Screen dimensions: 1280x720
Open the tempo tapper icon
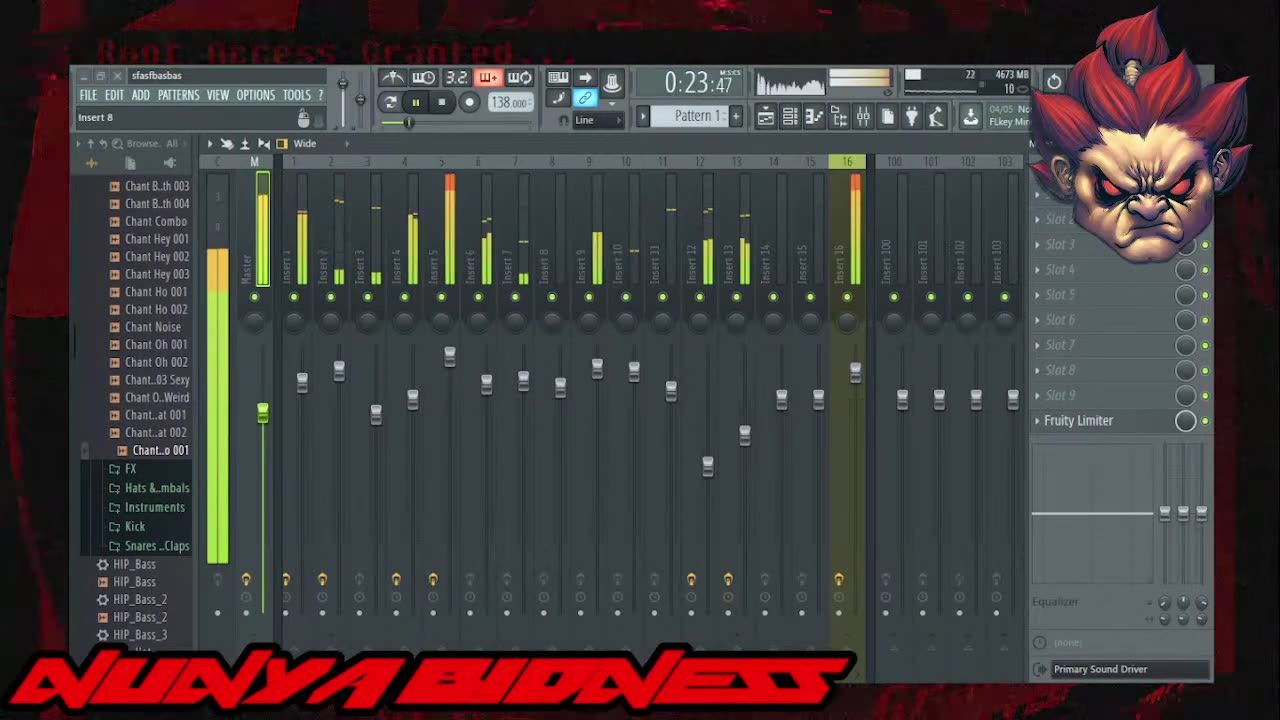[x=936, y=117]
